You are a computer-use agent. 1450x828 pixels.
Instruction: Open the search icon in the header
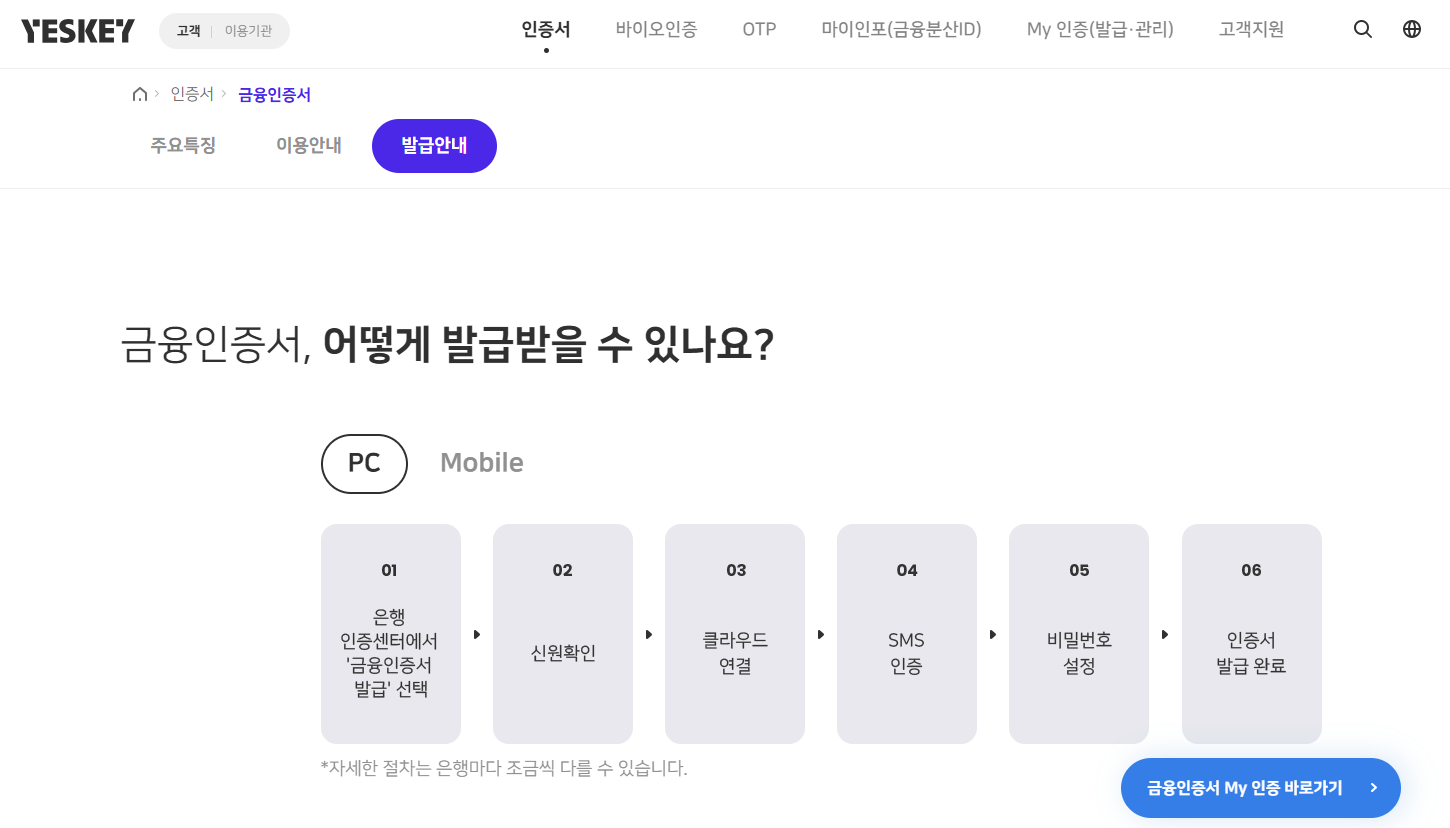click(1362, 29)
